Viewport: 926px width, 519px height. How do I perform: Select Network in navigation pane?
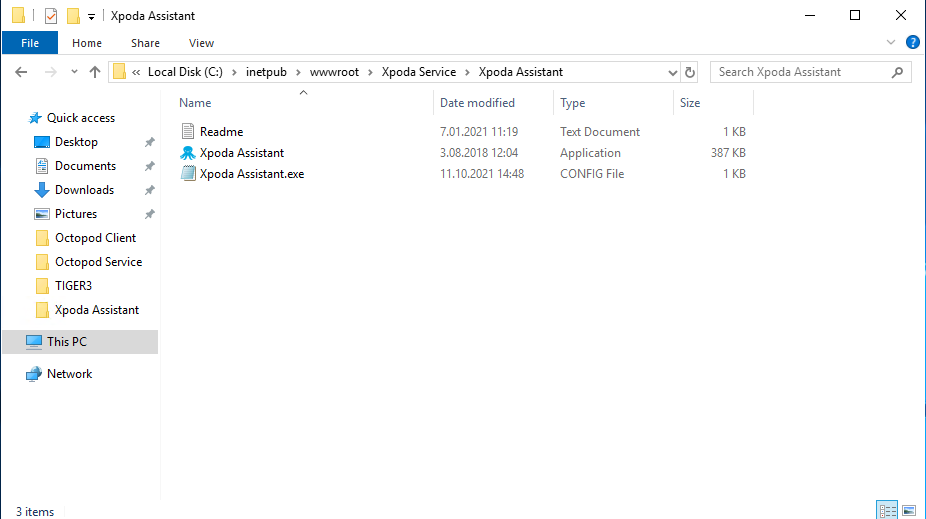click(x=69, y=374)
